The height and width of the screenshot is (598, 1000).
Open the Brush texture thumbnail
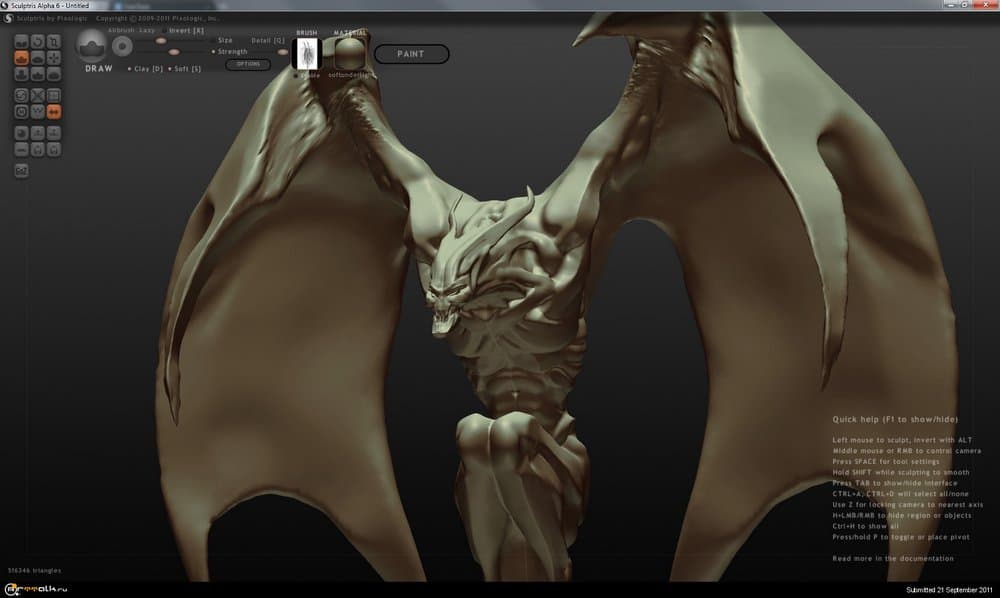pyautogui.click(x=305, y=54)
